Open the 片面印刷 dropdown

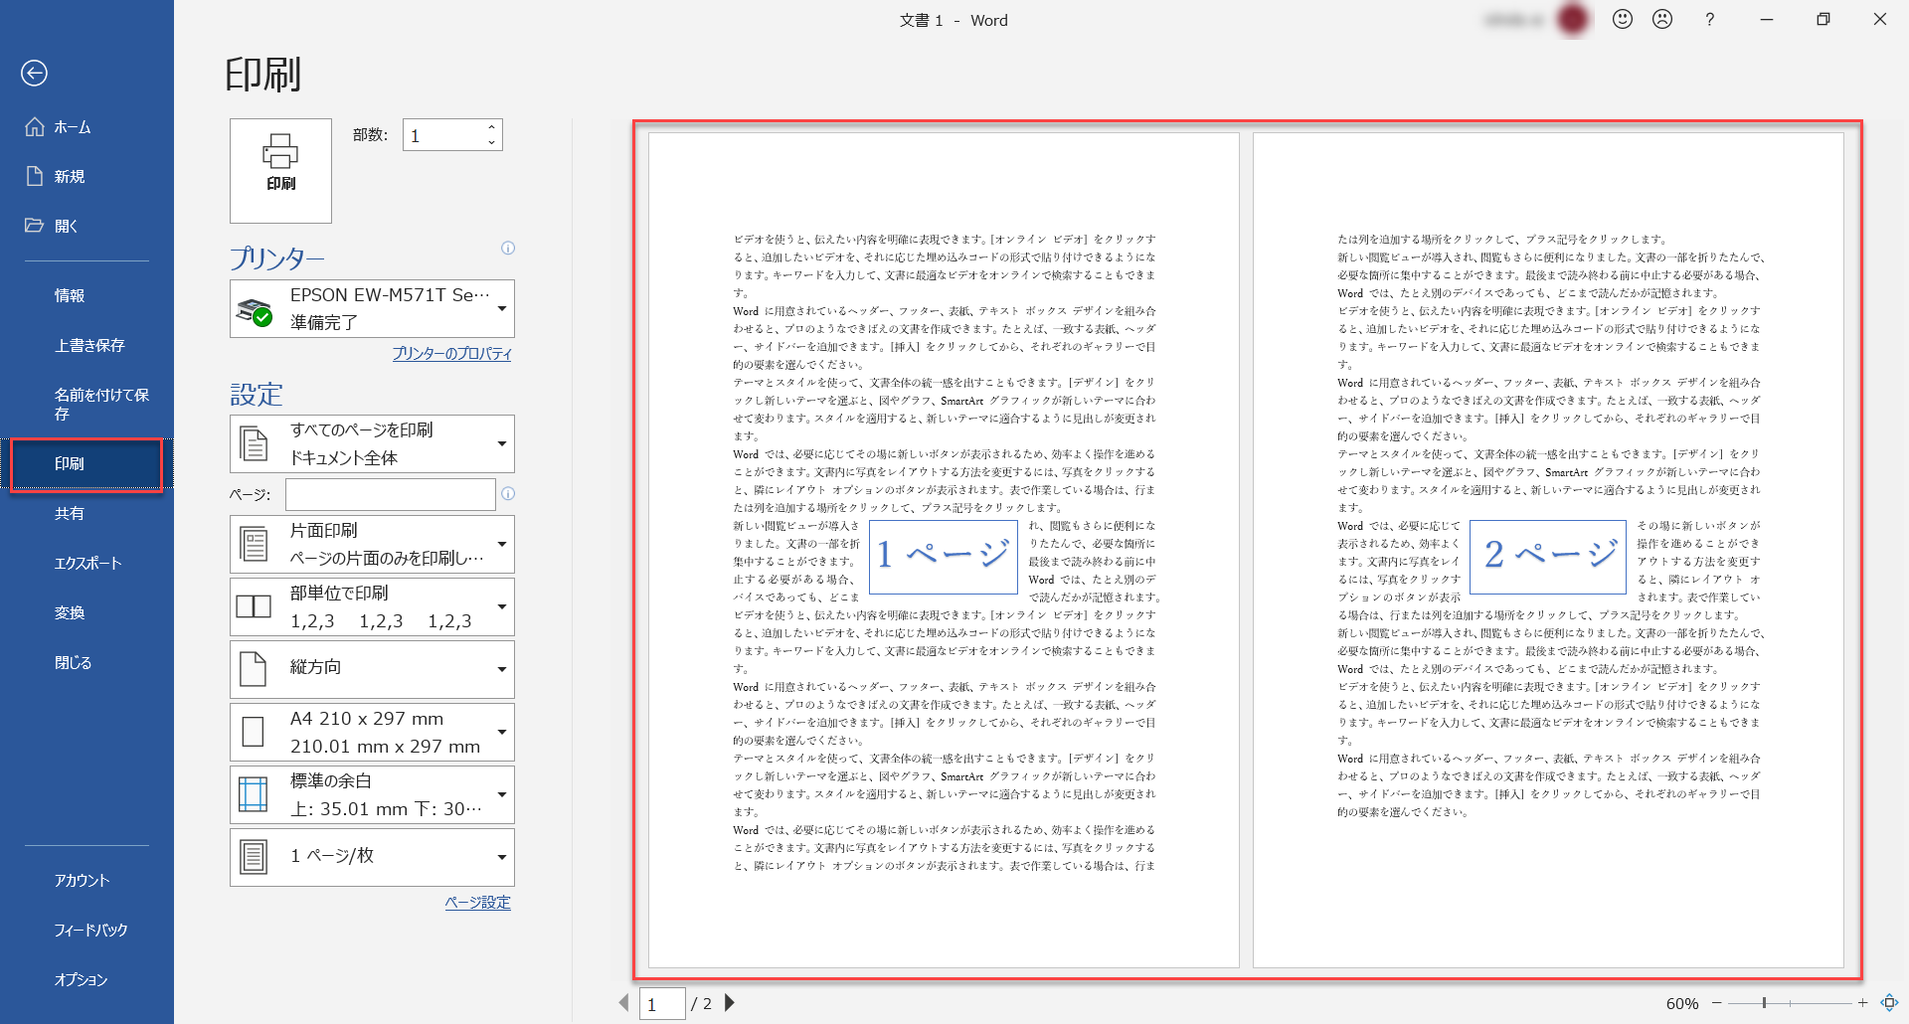[x=372, y=545]
